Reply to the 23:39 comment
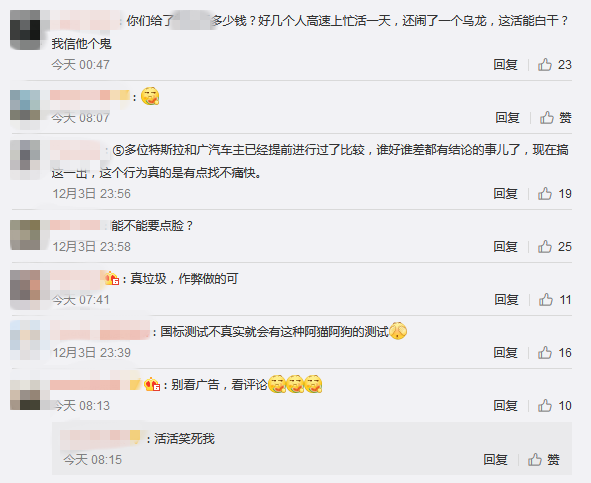This screenshot has height=483, width=591. tap(505, 353)
